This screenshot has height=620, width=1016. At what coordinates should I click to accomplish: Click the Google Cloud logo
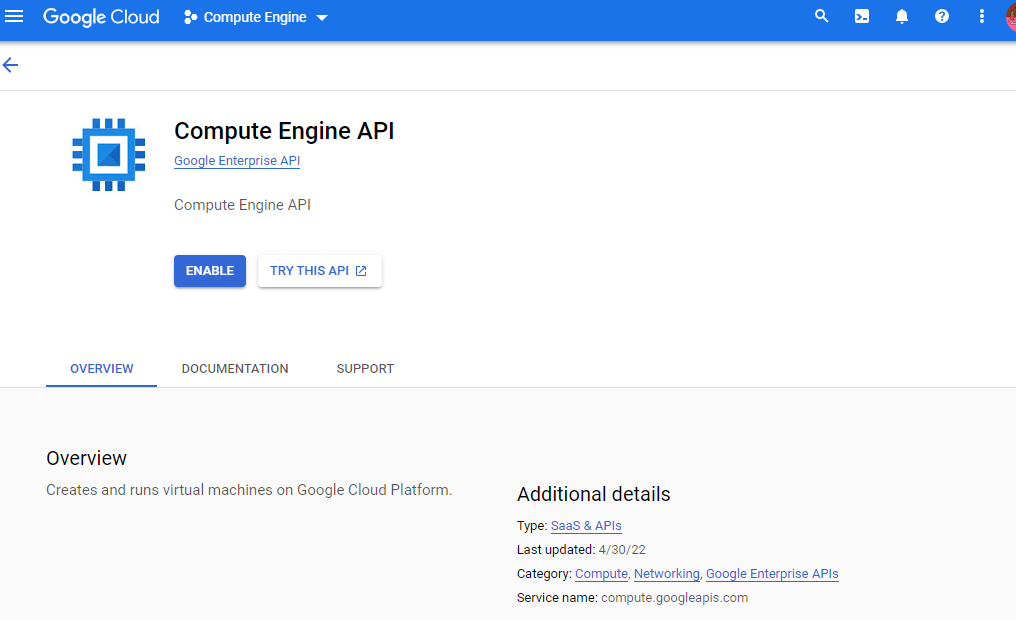tap(101, 17)
